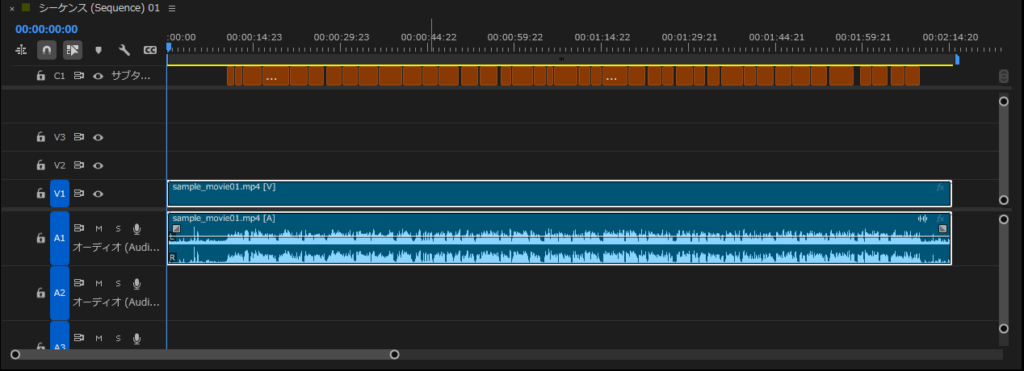Click the A1 オーディオ (Audi... track name
This screenshot has height=371, width=1024.
[x=116, y=248]
